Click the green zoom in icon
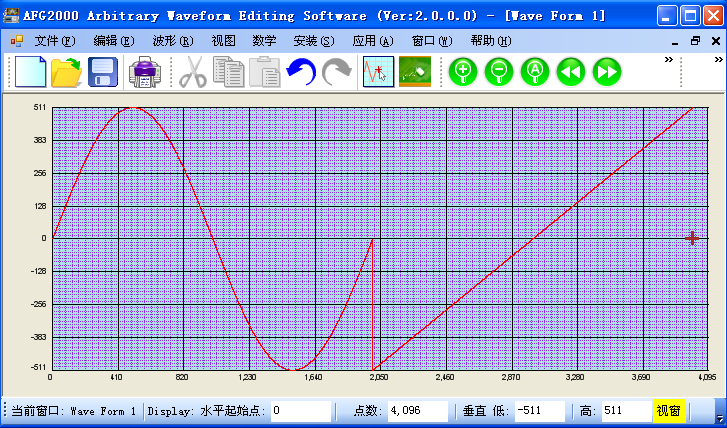The height and width of the screenshot is (428, 727). coord(462,72)
